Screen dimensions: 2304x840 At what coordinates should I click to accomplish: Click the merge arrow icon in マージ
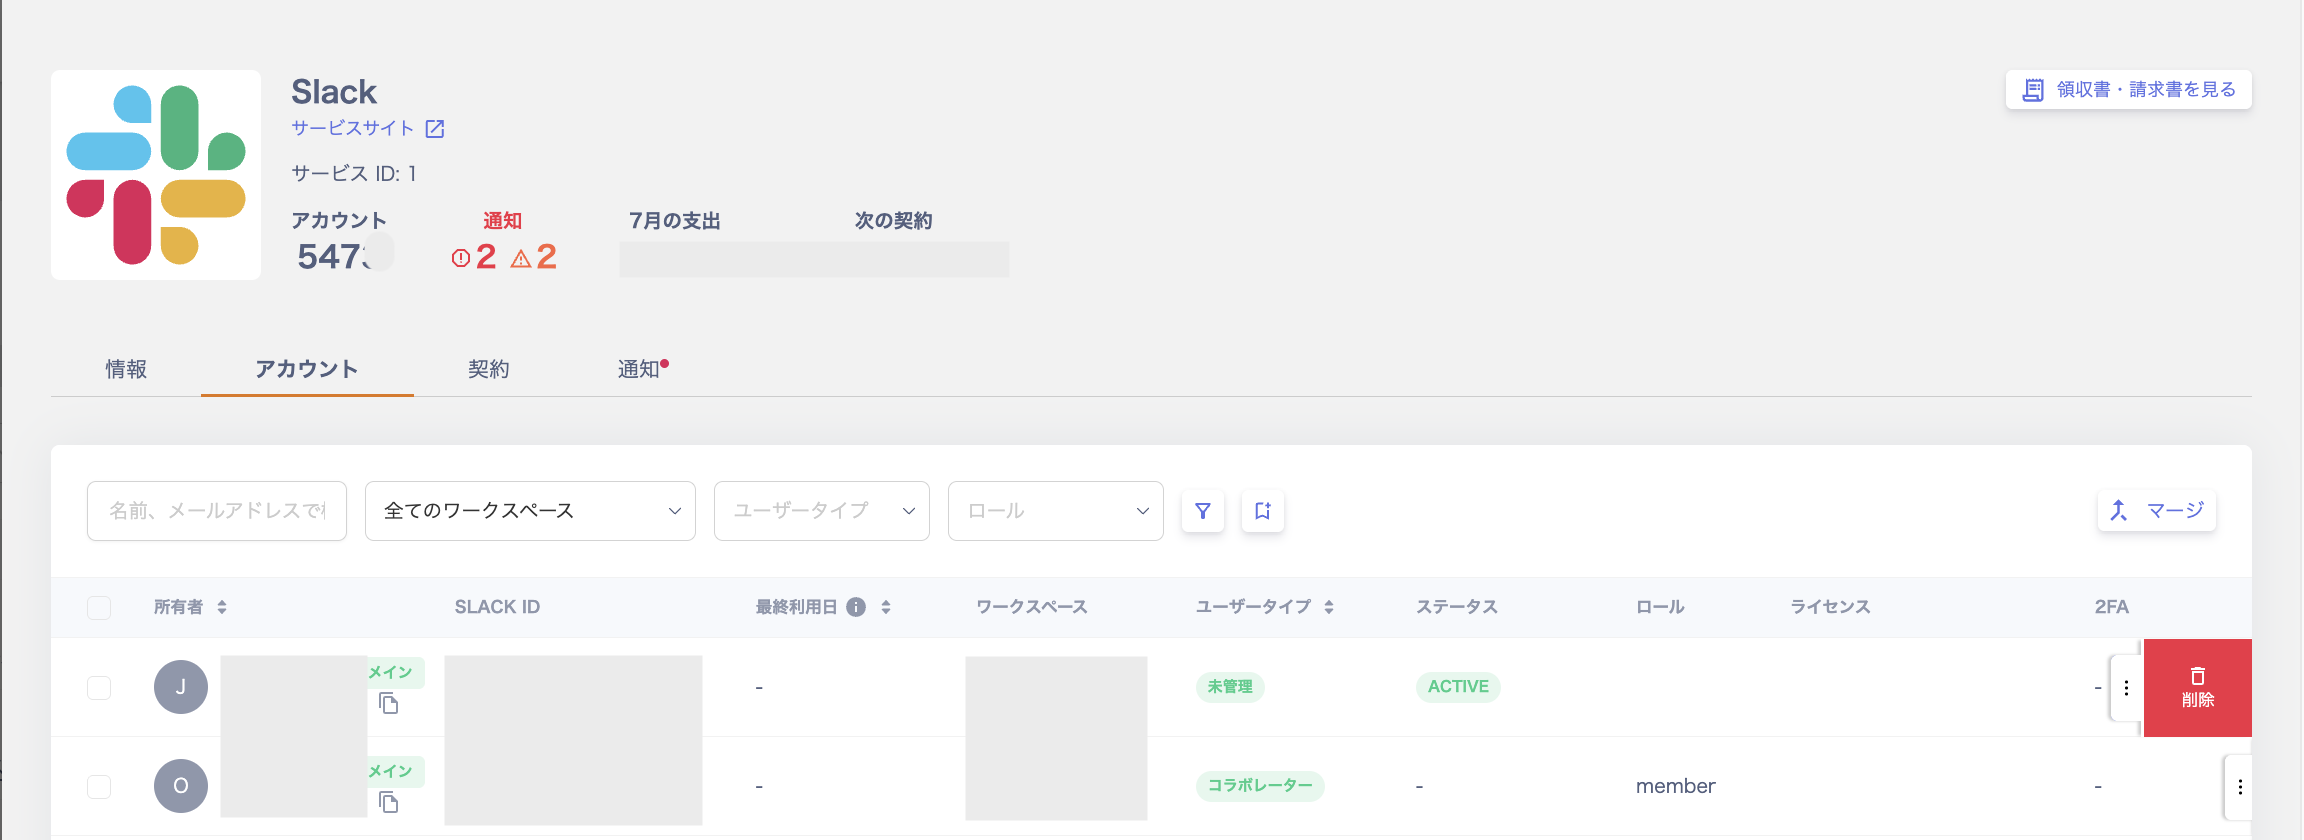coord(2119,511)
